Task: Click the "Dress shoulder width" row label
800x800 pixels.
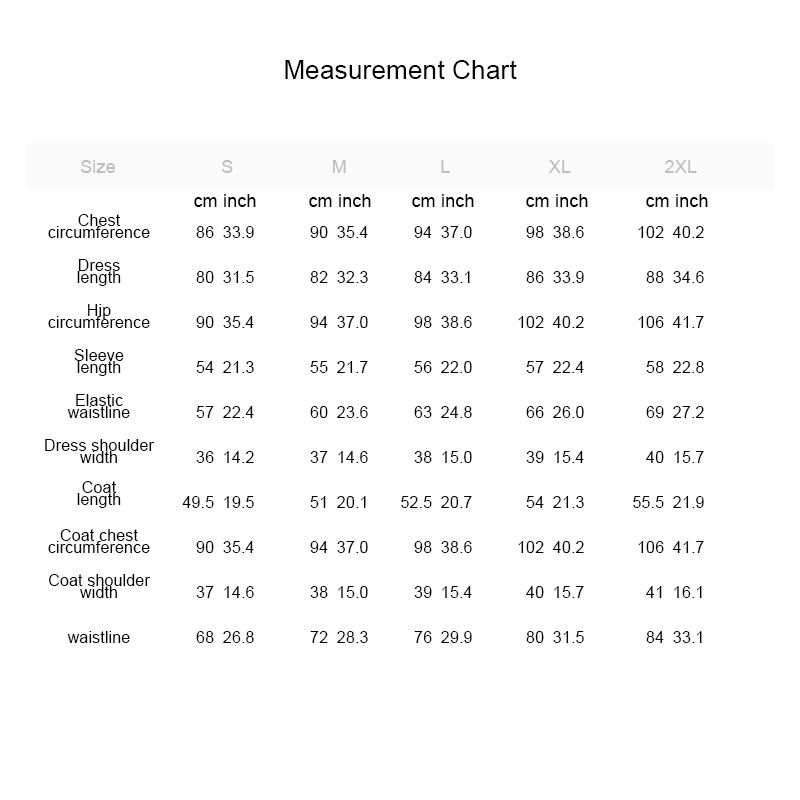Action: click(x=99, y=452)
